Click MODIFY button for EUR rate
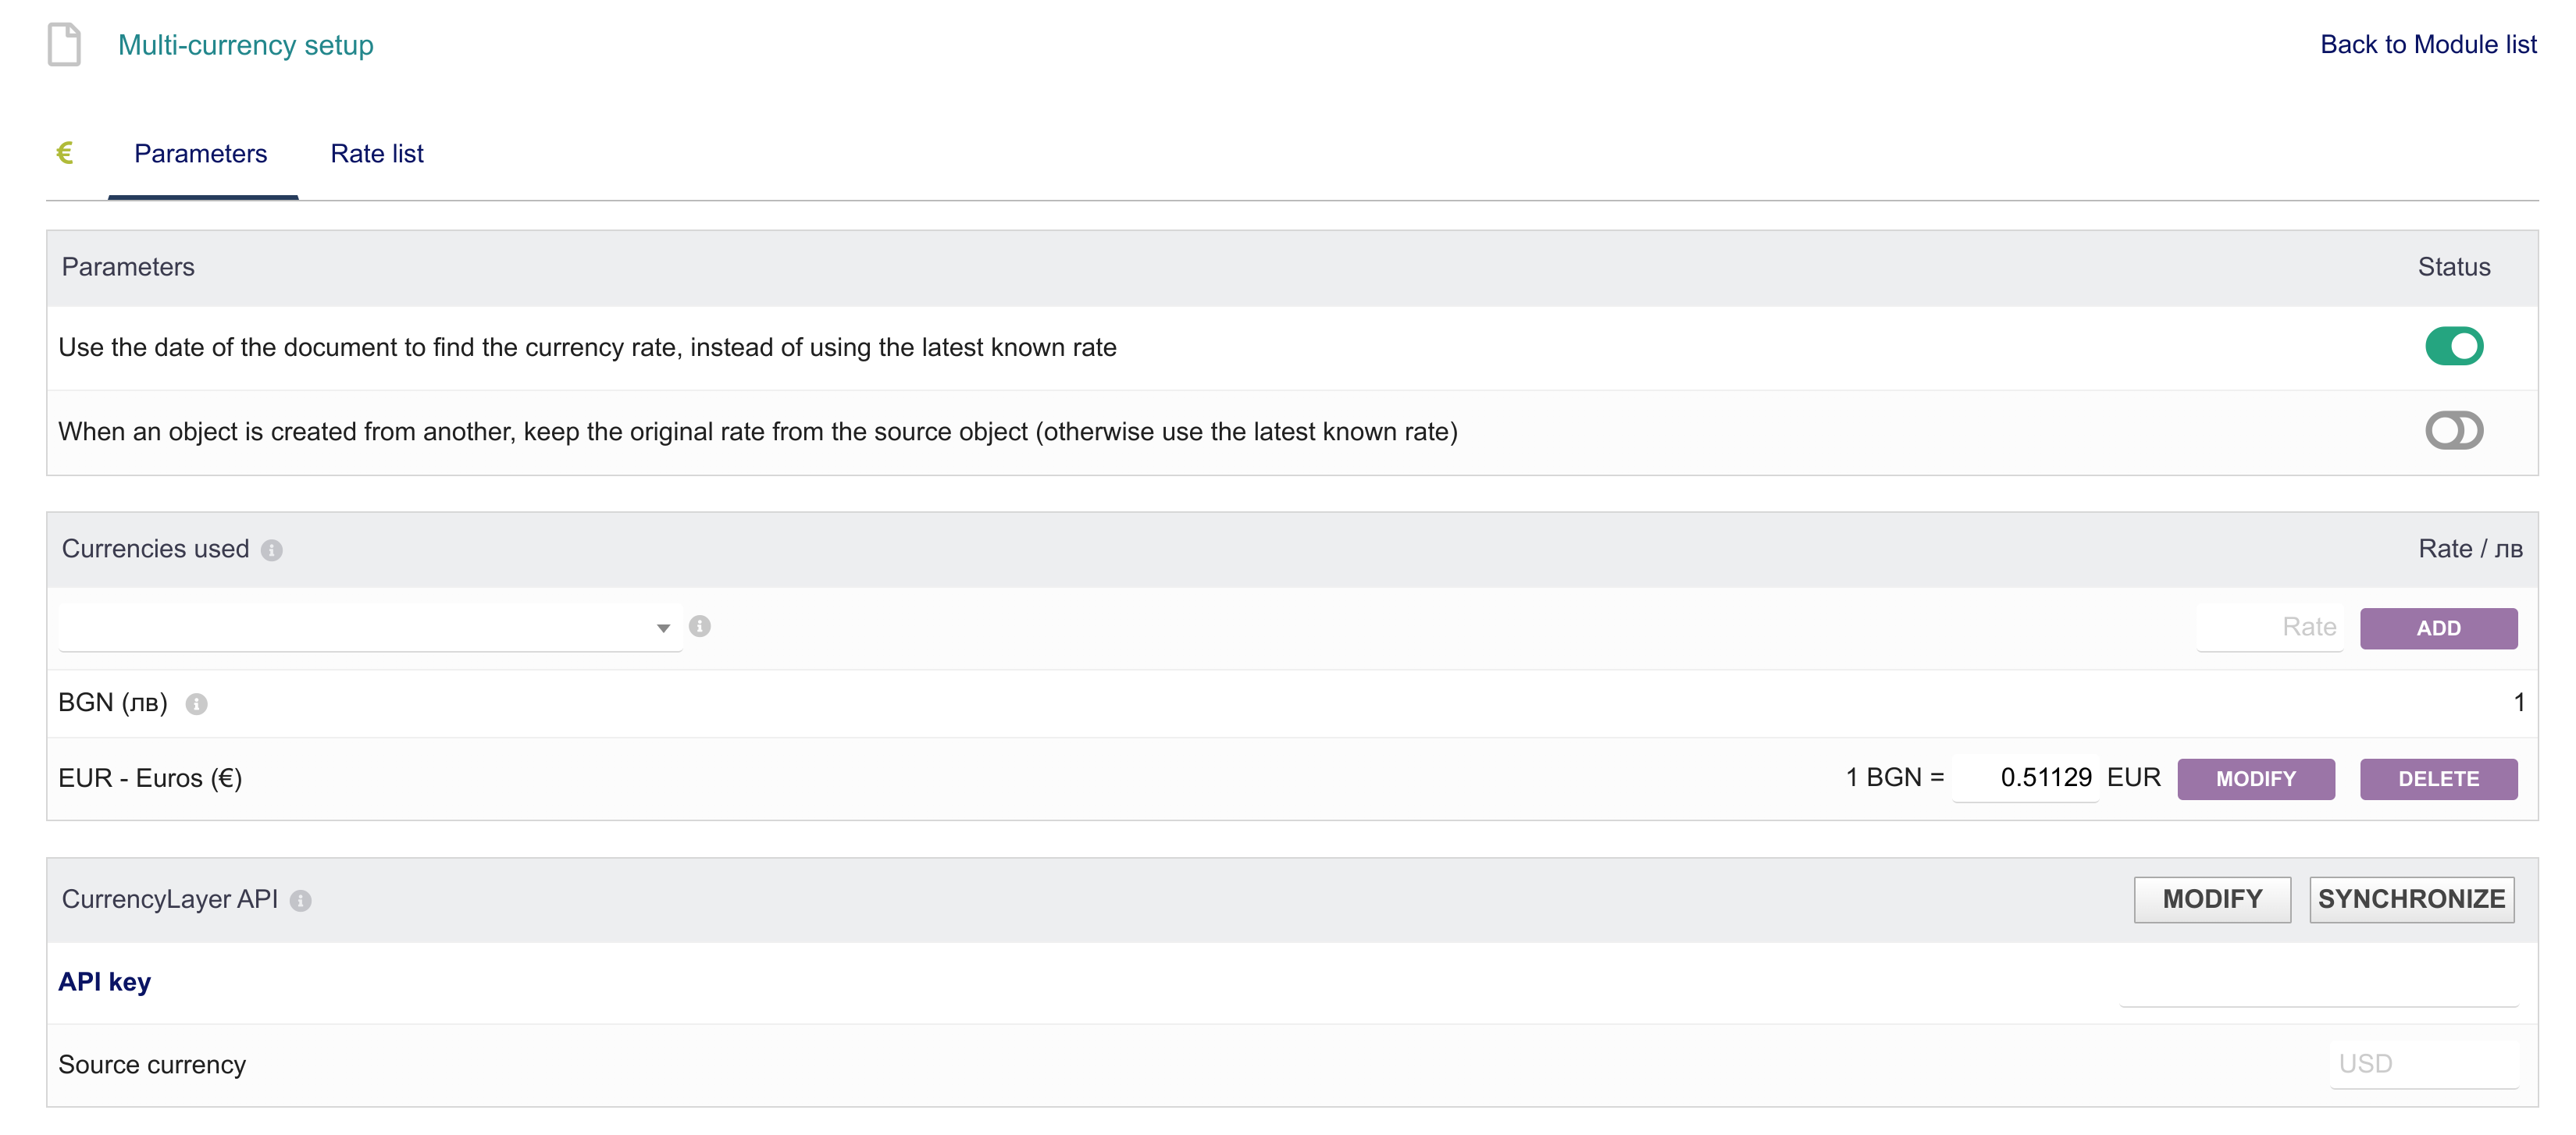Viewport: 2576px width, 1135px height. click(x=2256, y=778)
